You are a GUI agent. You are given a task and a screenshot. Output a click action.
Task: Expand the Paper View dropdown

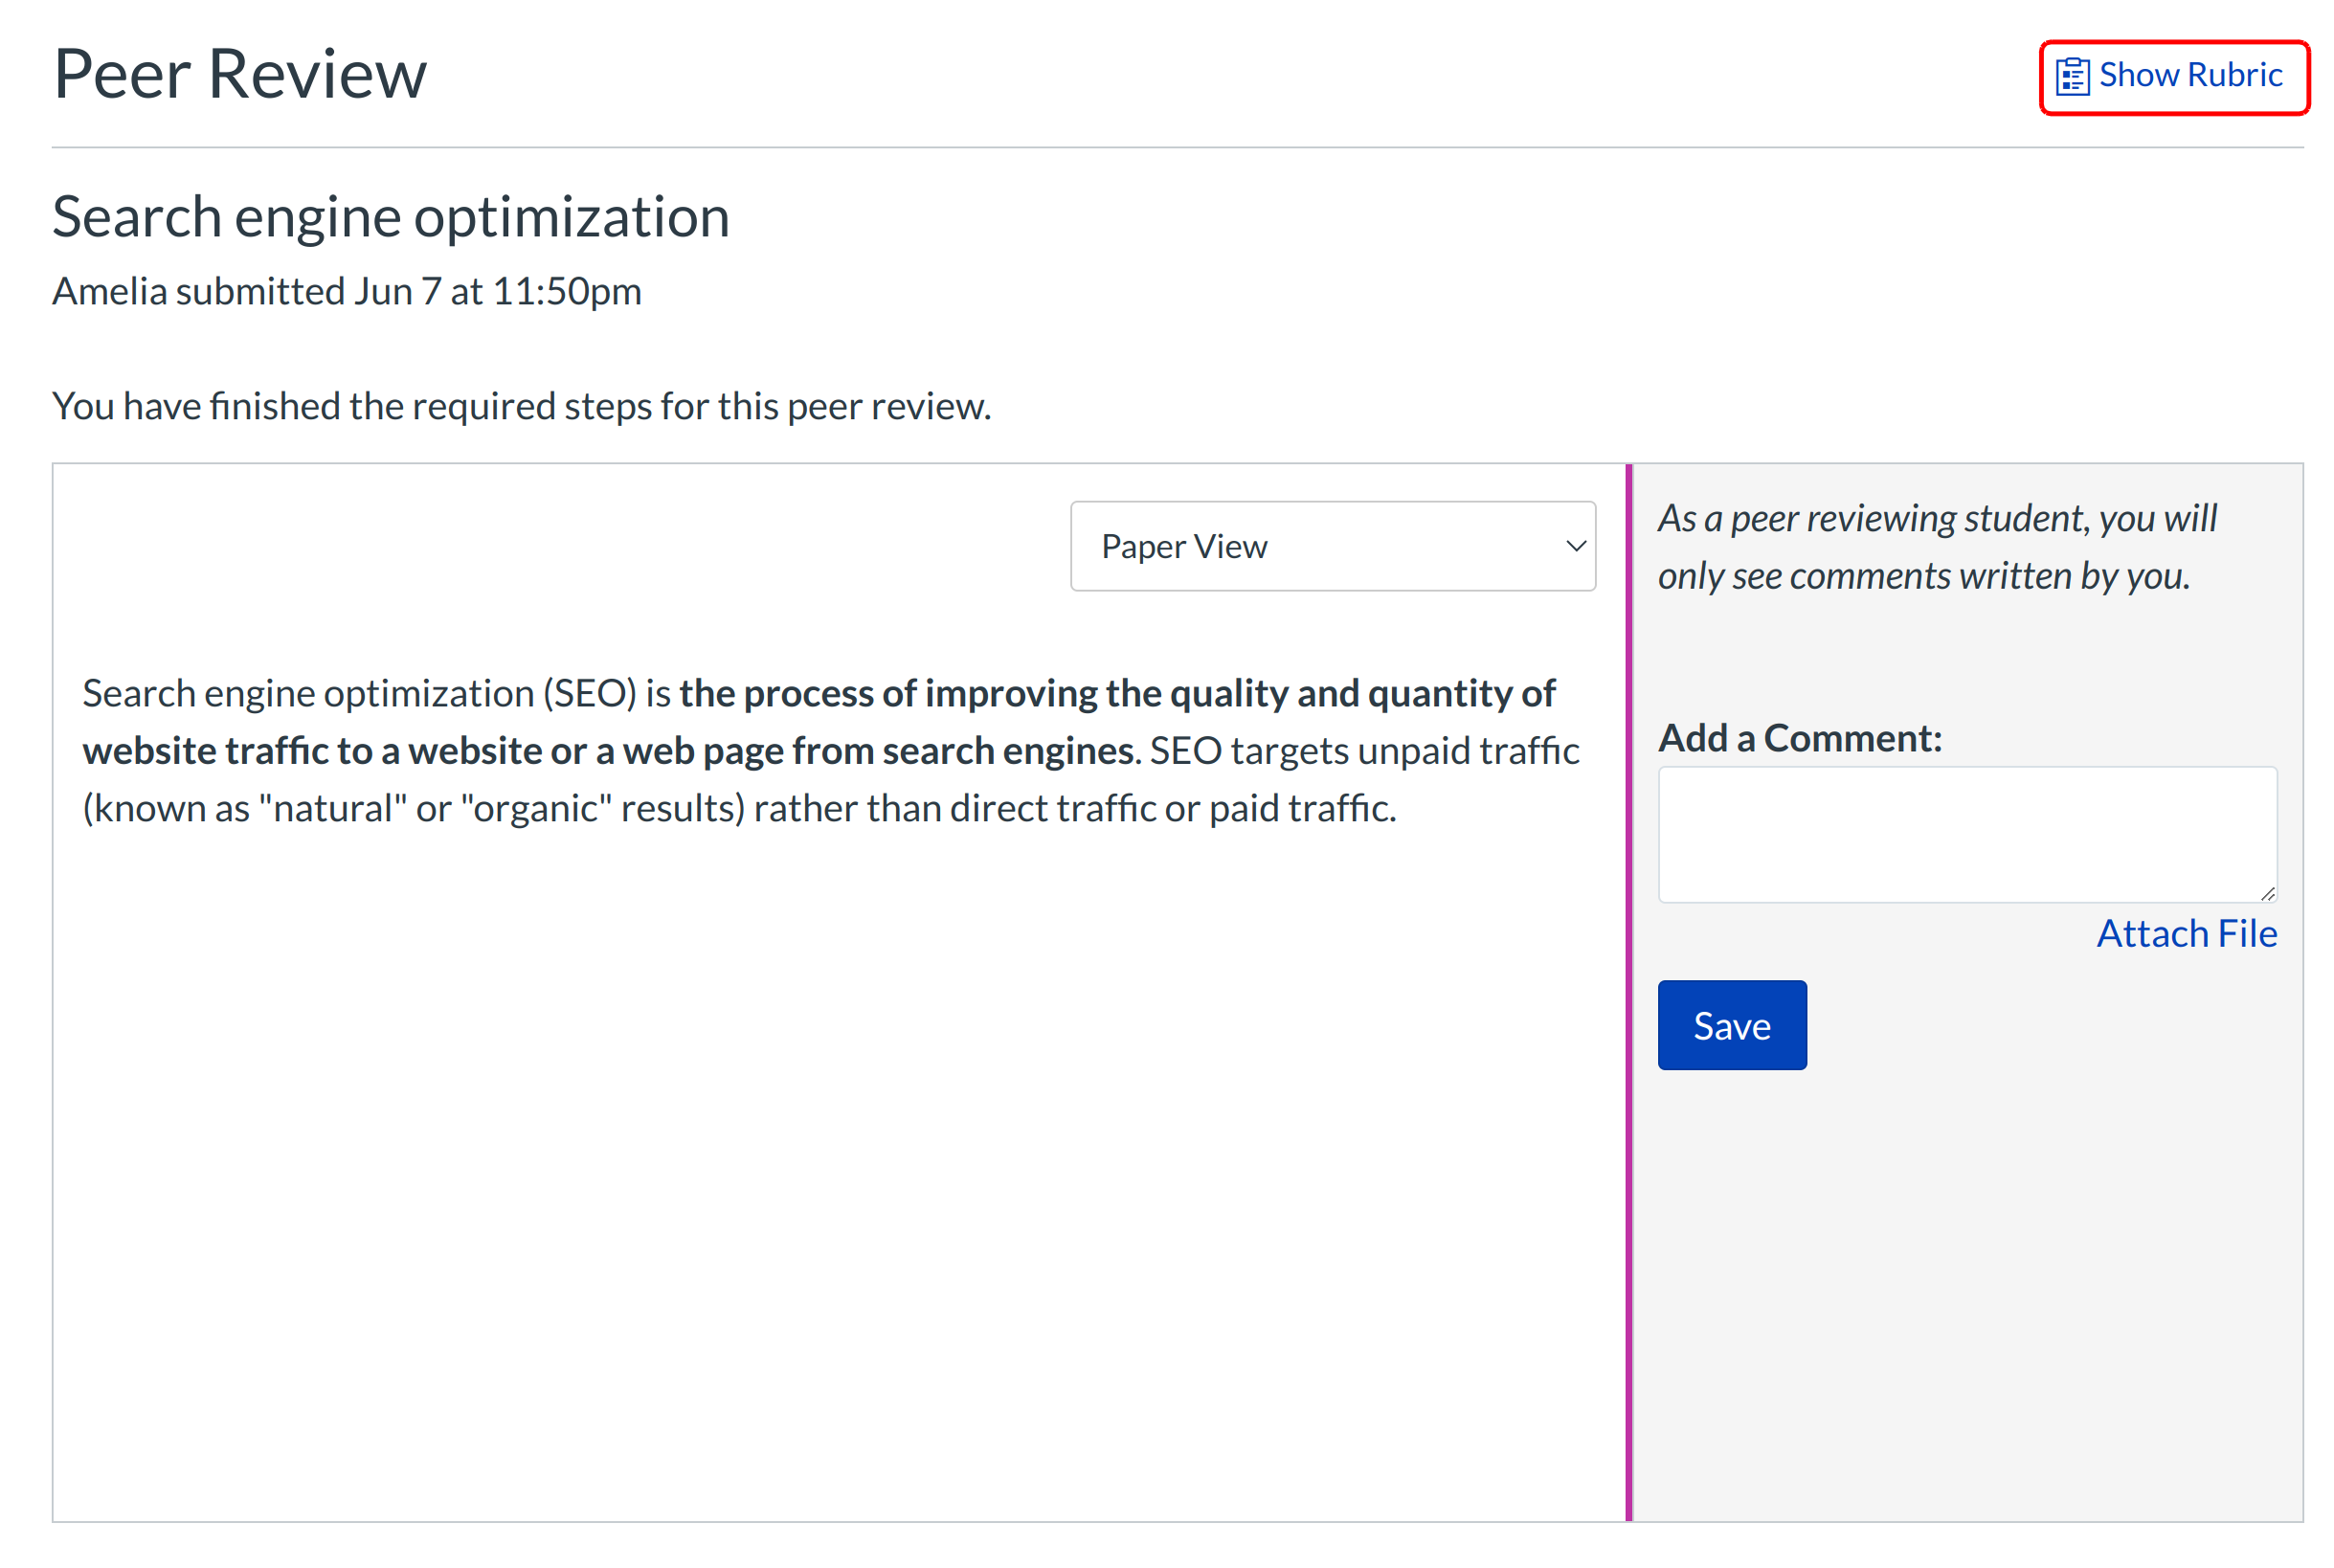point(1332,546)
